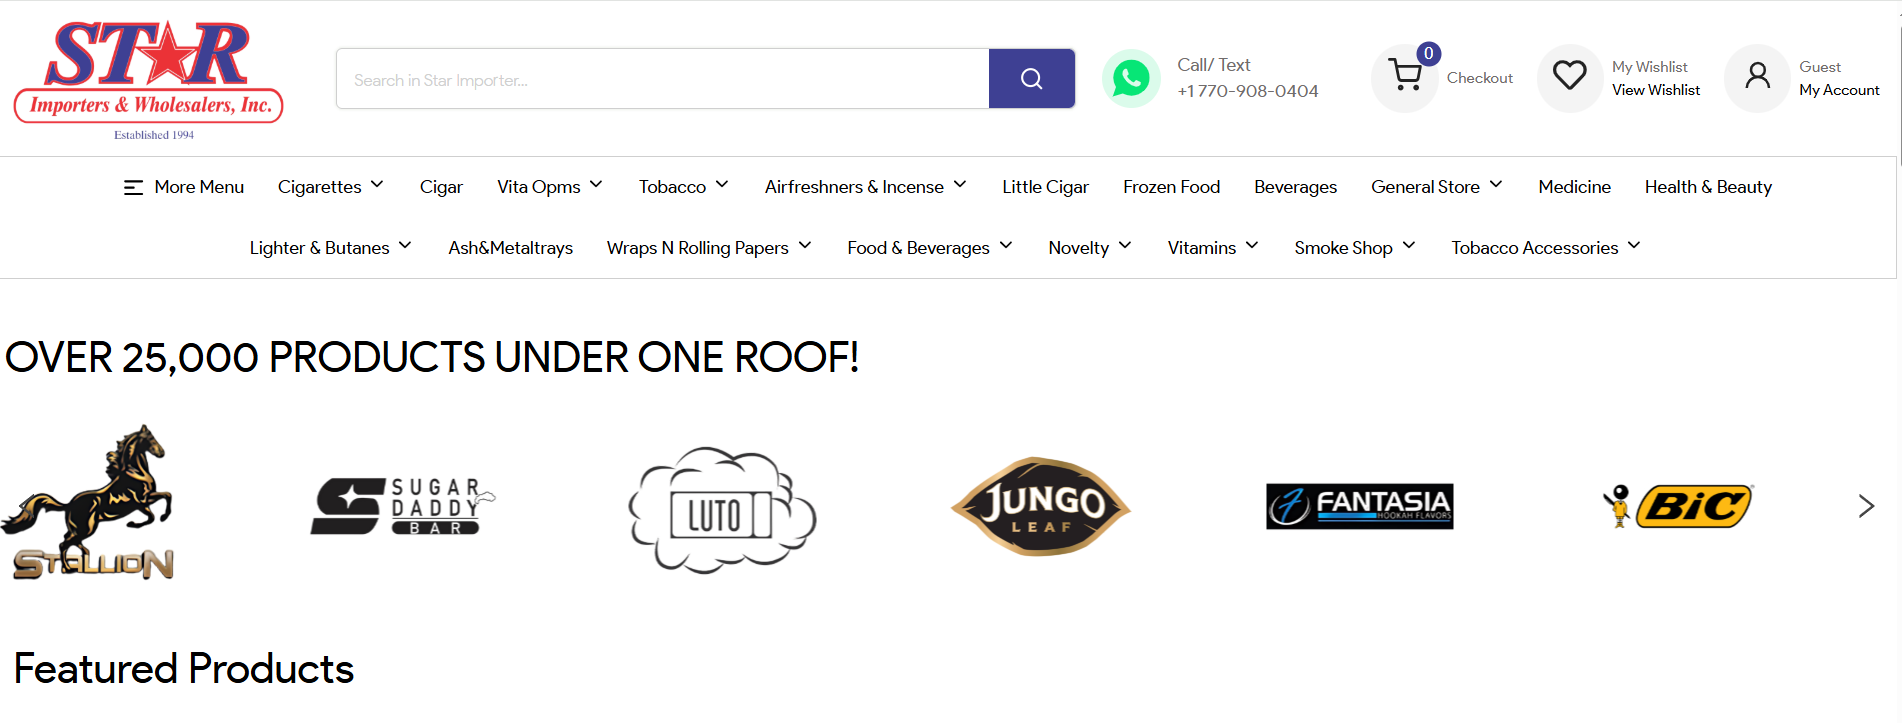
Task: Open WhatsApp chat icon
Action: click(1131, 78)
